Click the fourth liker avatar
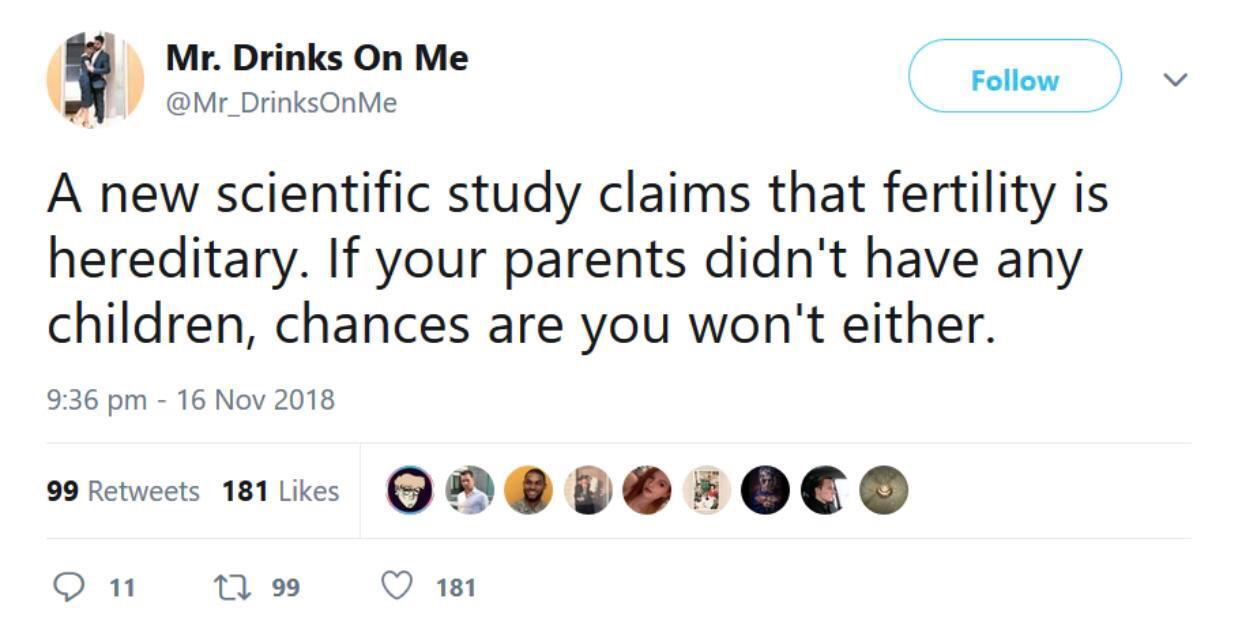 tap(587, 490)
